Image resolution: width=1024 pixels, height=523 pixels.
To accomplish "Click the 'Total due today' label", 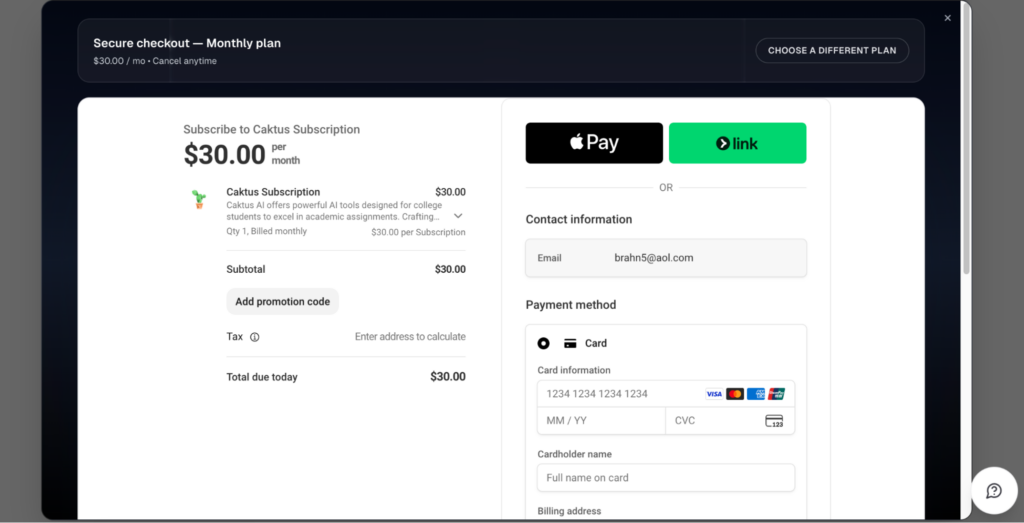I will 262,377.
